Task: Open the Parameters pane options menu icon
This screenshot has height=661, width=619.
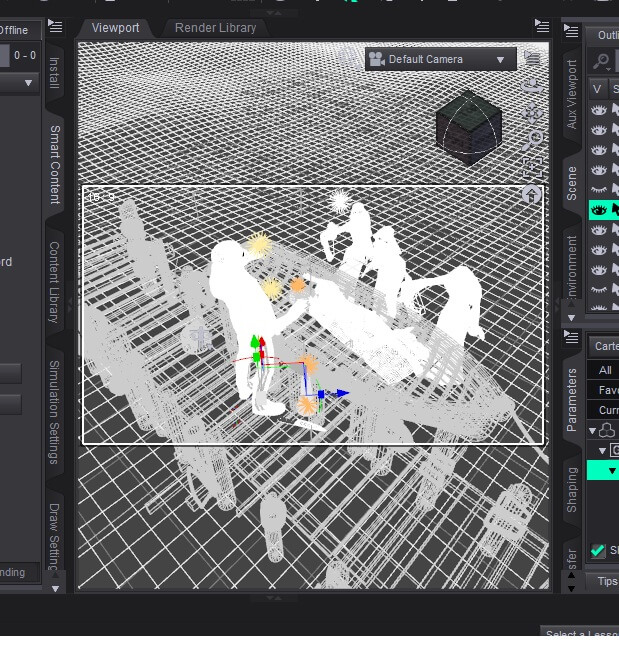Action: 571,337
